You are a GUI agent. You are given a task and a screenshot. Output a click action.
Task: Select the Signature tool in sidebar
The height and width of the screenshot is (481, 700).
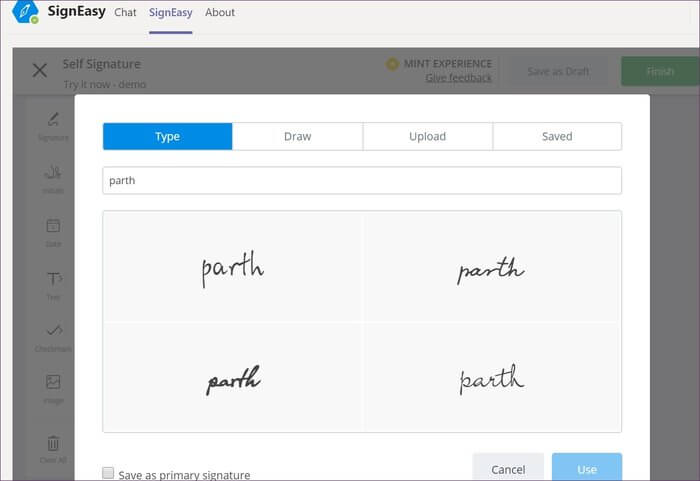[x=53, y=126]
